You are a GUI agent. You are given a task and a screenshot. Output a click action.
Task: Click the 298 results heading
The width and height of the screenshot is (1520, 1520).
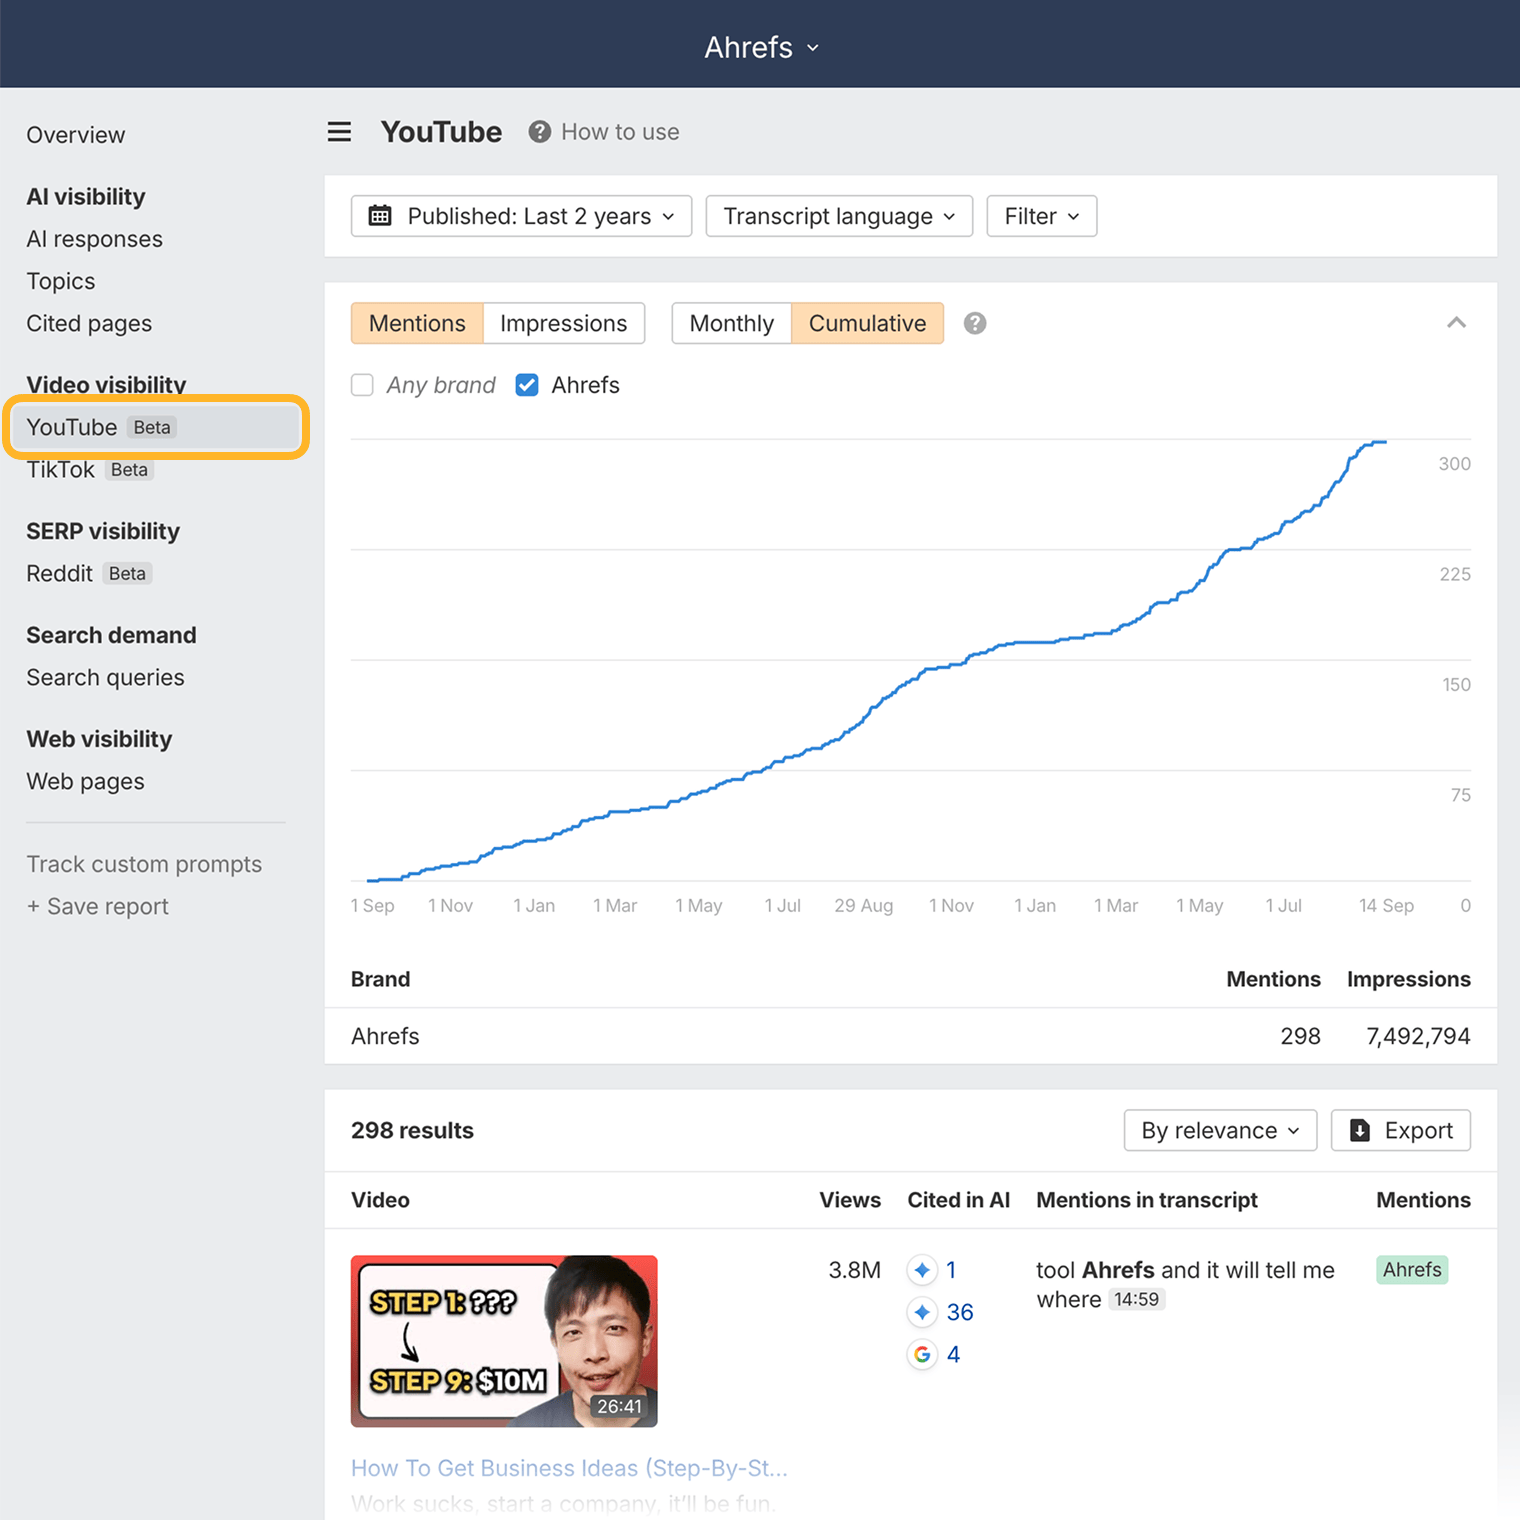[x=412, y=1130]
